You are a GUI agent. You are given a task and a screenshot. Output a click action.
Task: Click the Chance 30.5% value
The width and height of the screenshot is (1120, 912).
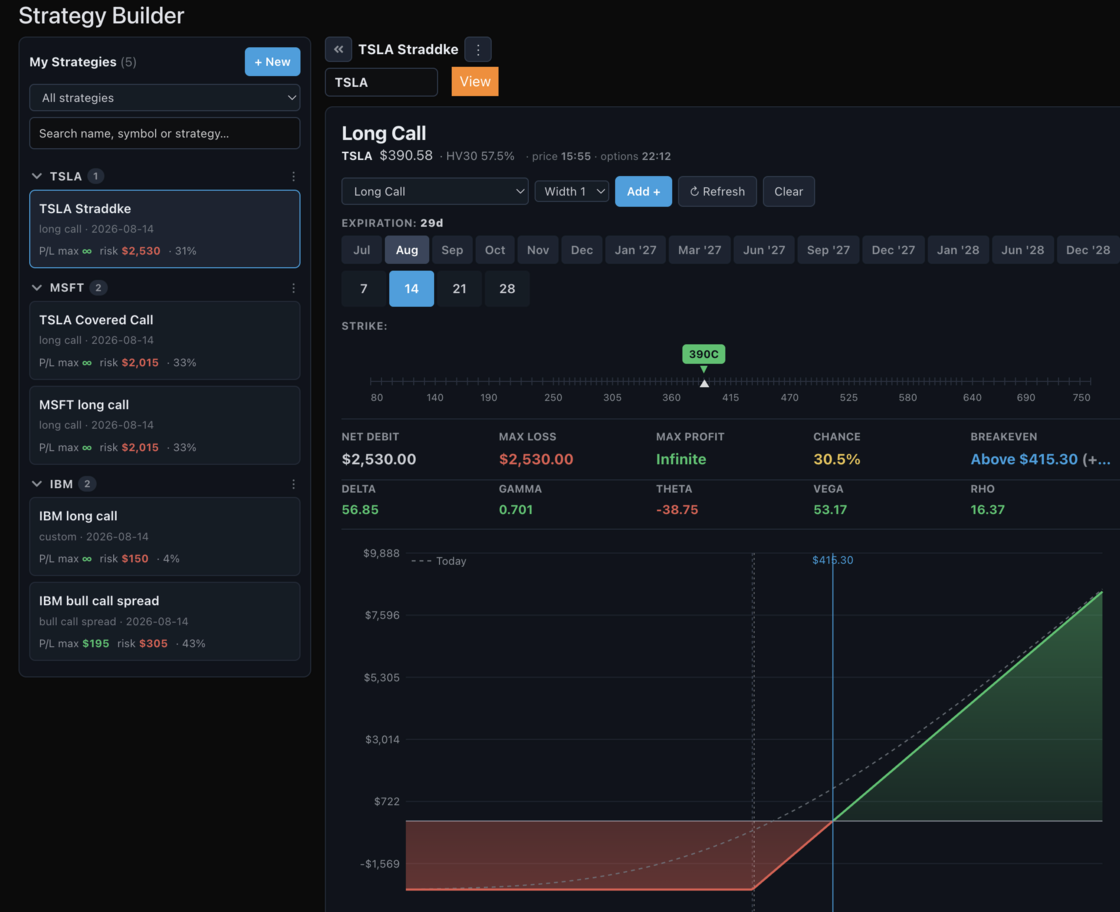coord(836,459)
